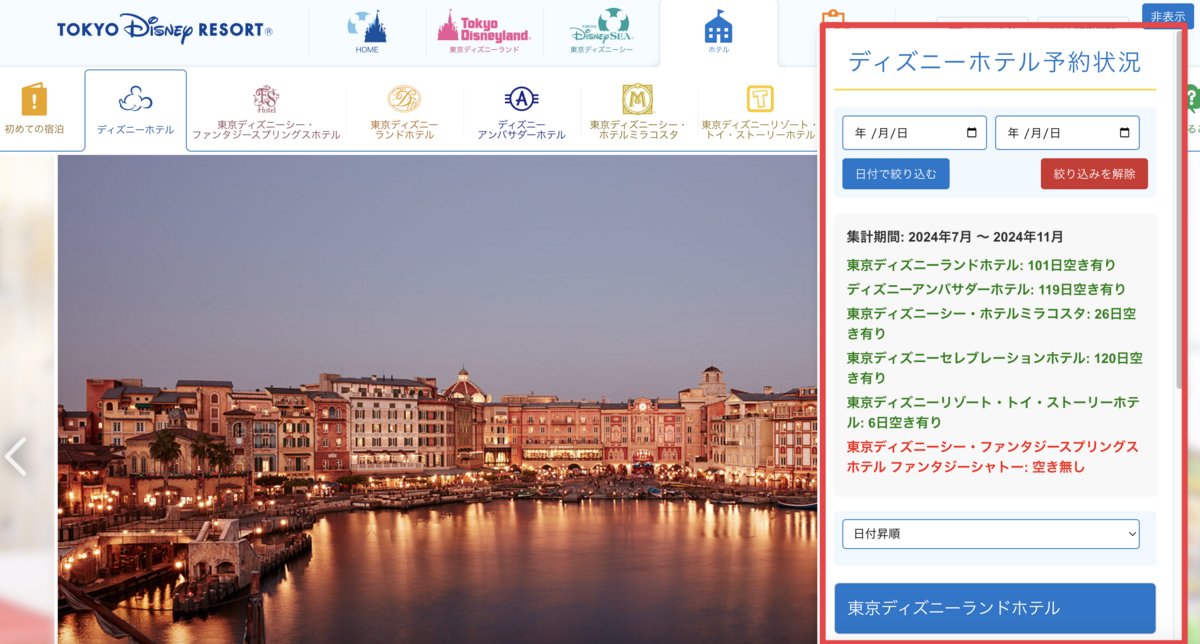Click the Toy Story Hotel 'T' icon

click(x=760, y=99)
